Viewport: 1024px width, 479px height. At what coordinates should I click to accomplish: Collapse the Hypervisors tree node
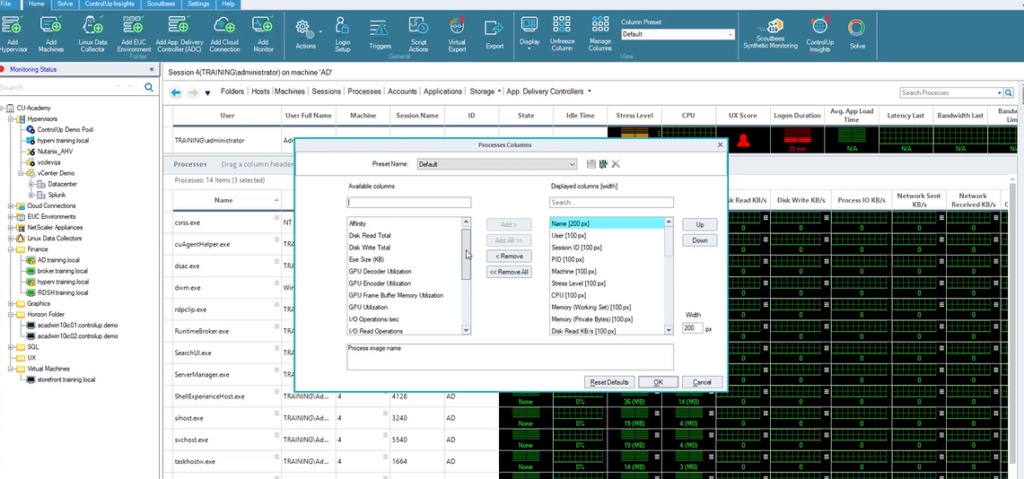click(12, 119)
